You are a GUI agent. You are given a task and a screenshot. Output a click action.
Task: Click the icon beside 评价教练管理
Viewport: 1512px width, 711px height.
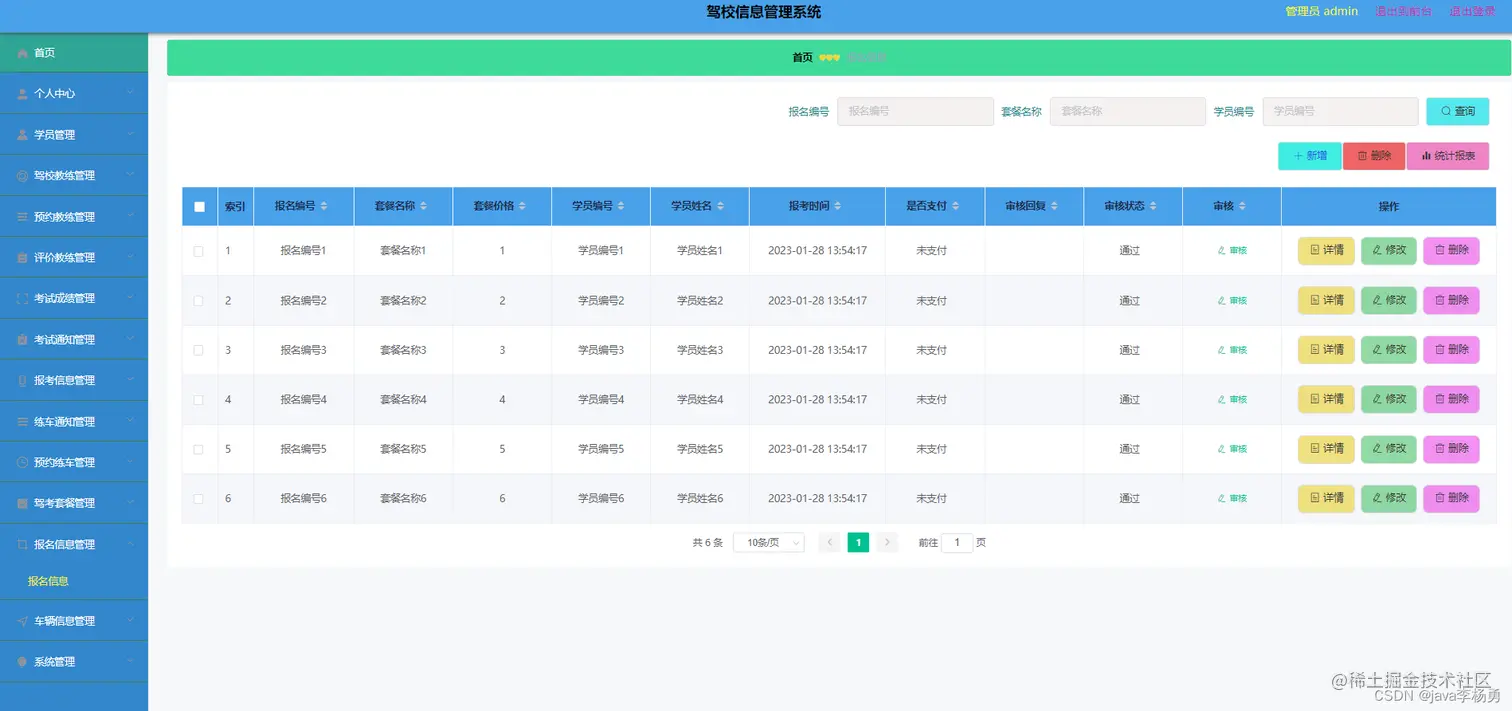(22, 258)
